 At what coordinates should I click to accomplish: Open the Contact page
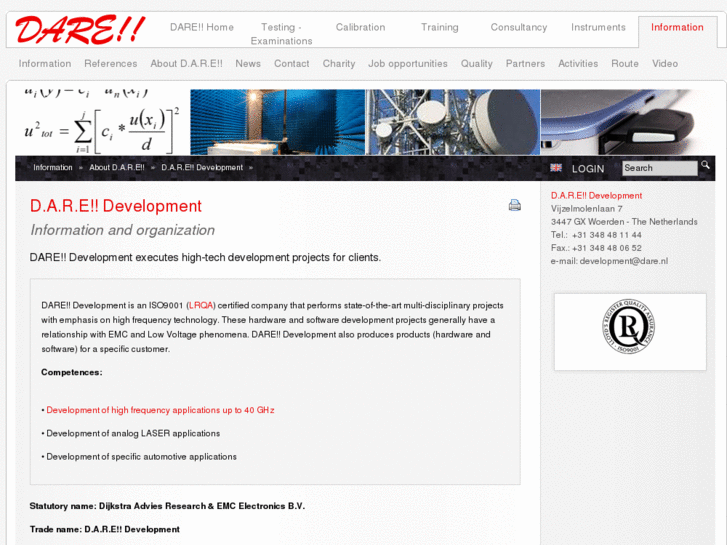tap(292, 64)
